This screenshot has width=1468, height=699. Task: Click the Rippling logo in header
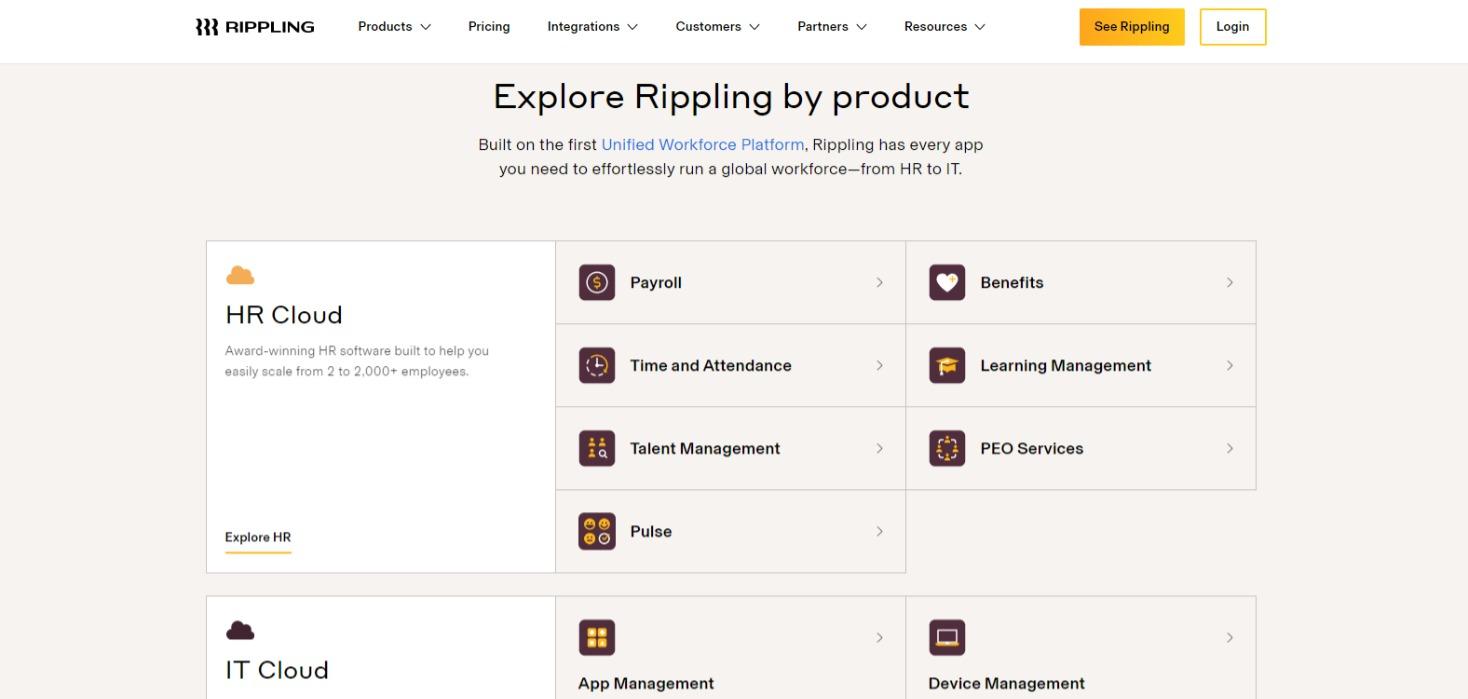point(255,27)
